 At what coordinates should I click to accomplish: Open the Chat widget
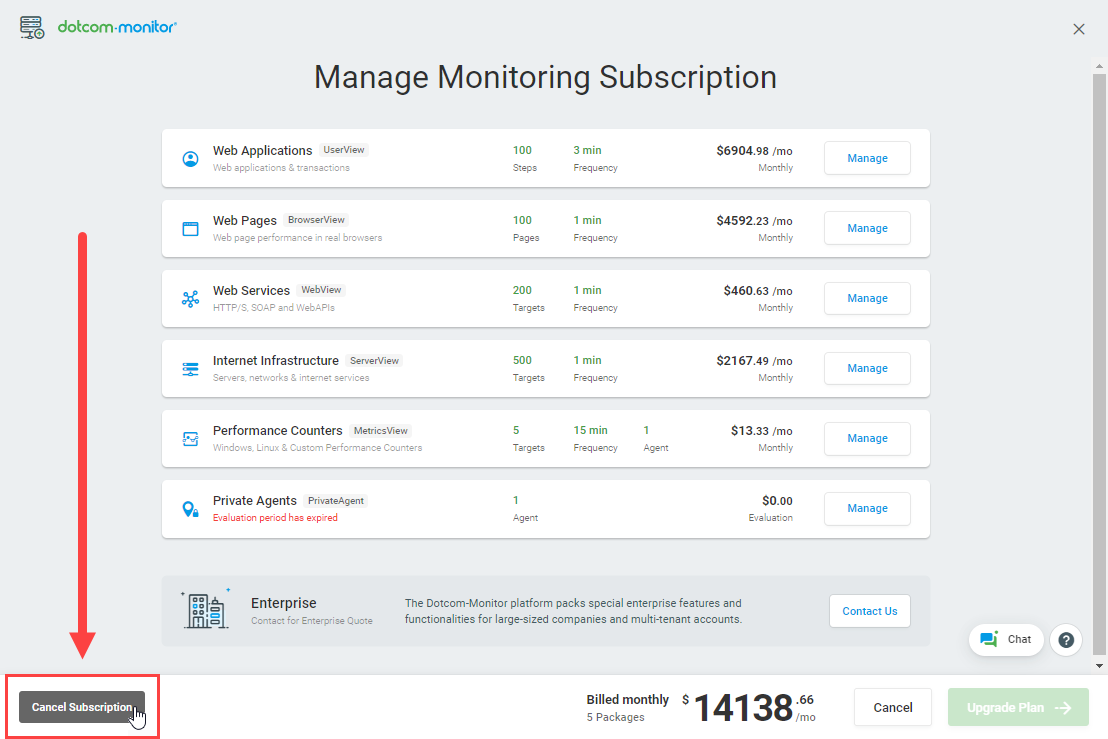point(1006,640)
